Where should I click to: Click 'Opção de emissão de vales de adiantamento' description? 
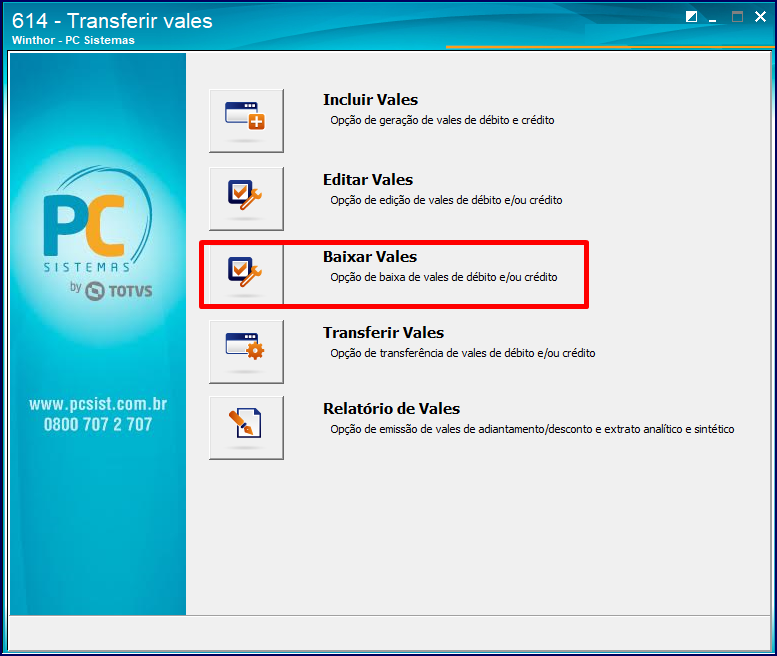pyautogui.click(x=532, y=429)
